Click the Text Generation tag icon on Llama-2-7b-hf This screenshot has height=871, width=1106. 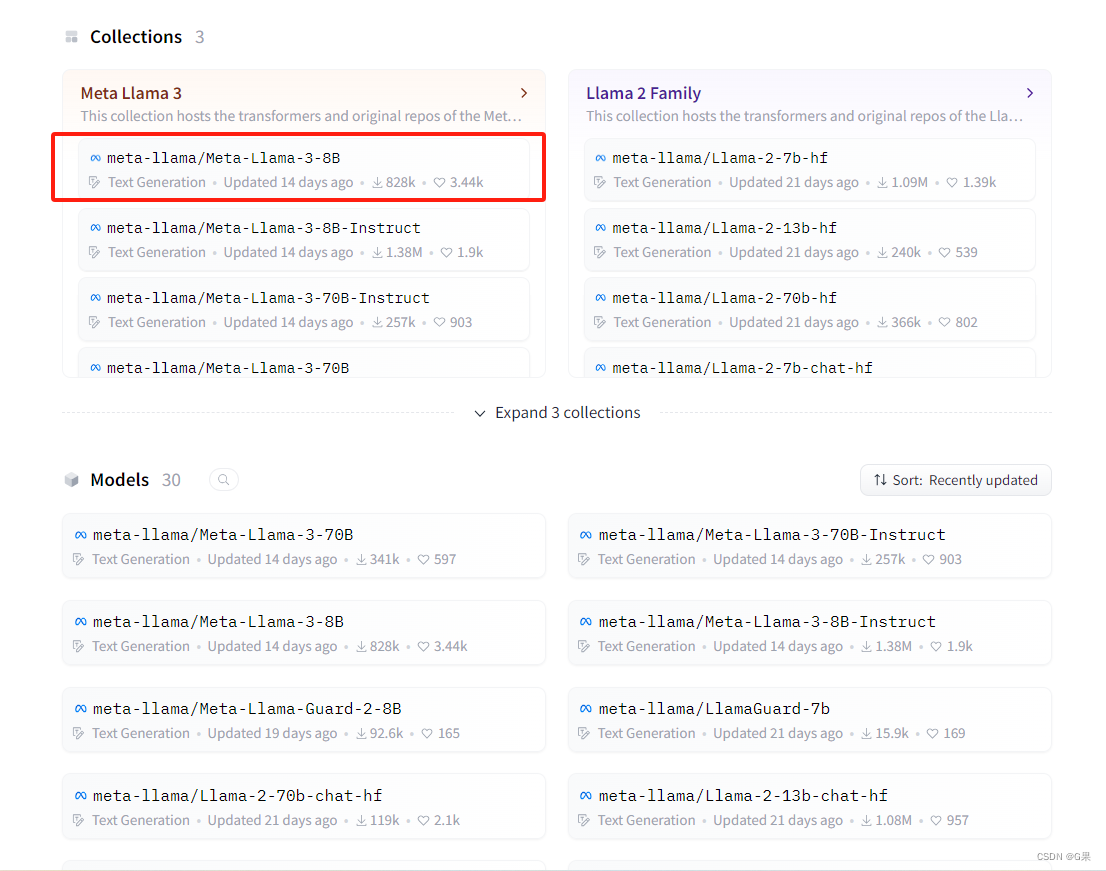pos(600,183)
